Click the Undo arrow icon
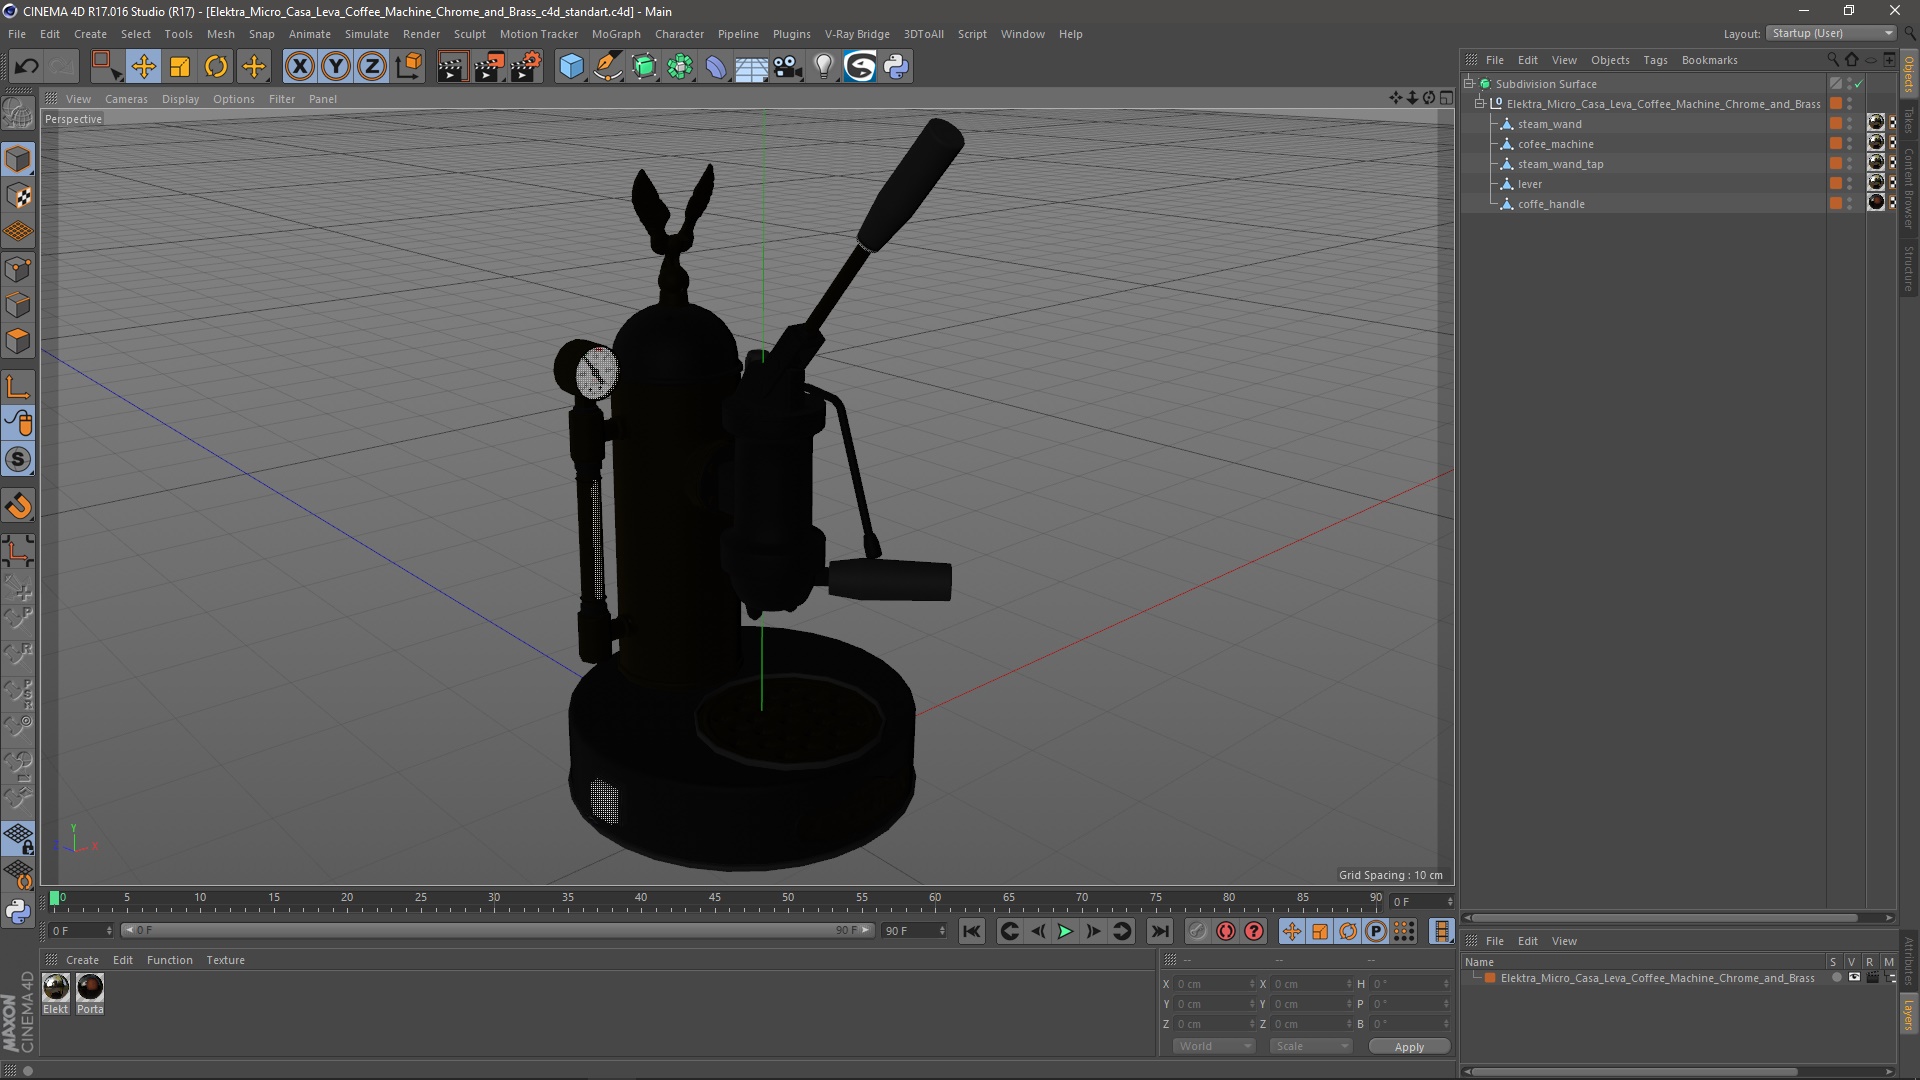 26,67
